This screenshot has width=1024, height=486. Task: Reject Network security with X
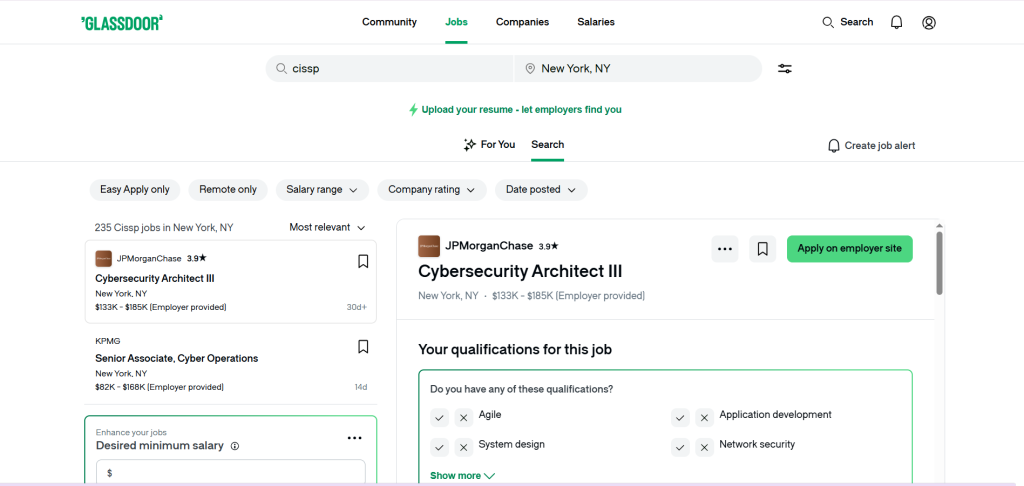point(704,447)
